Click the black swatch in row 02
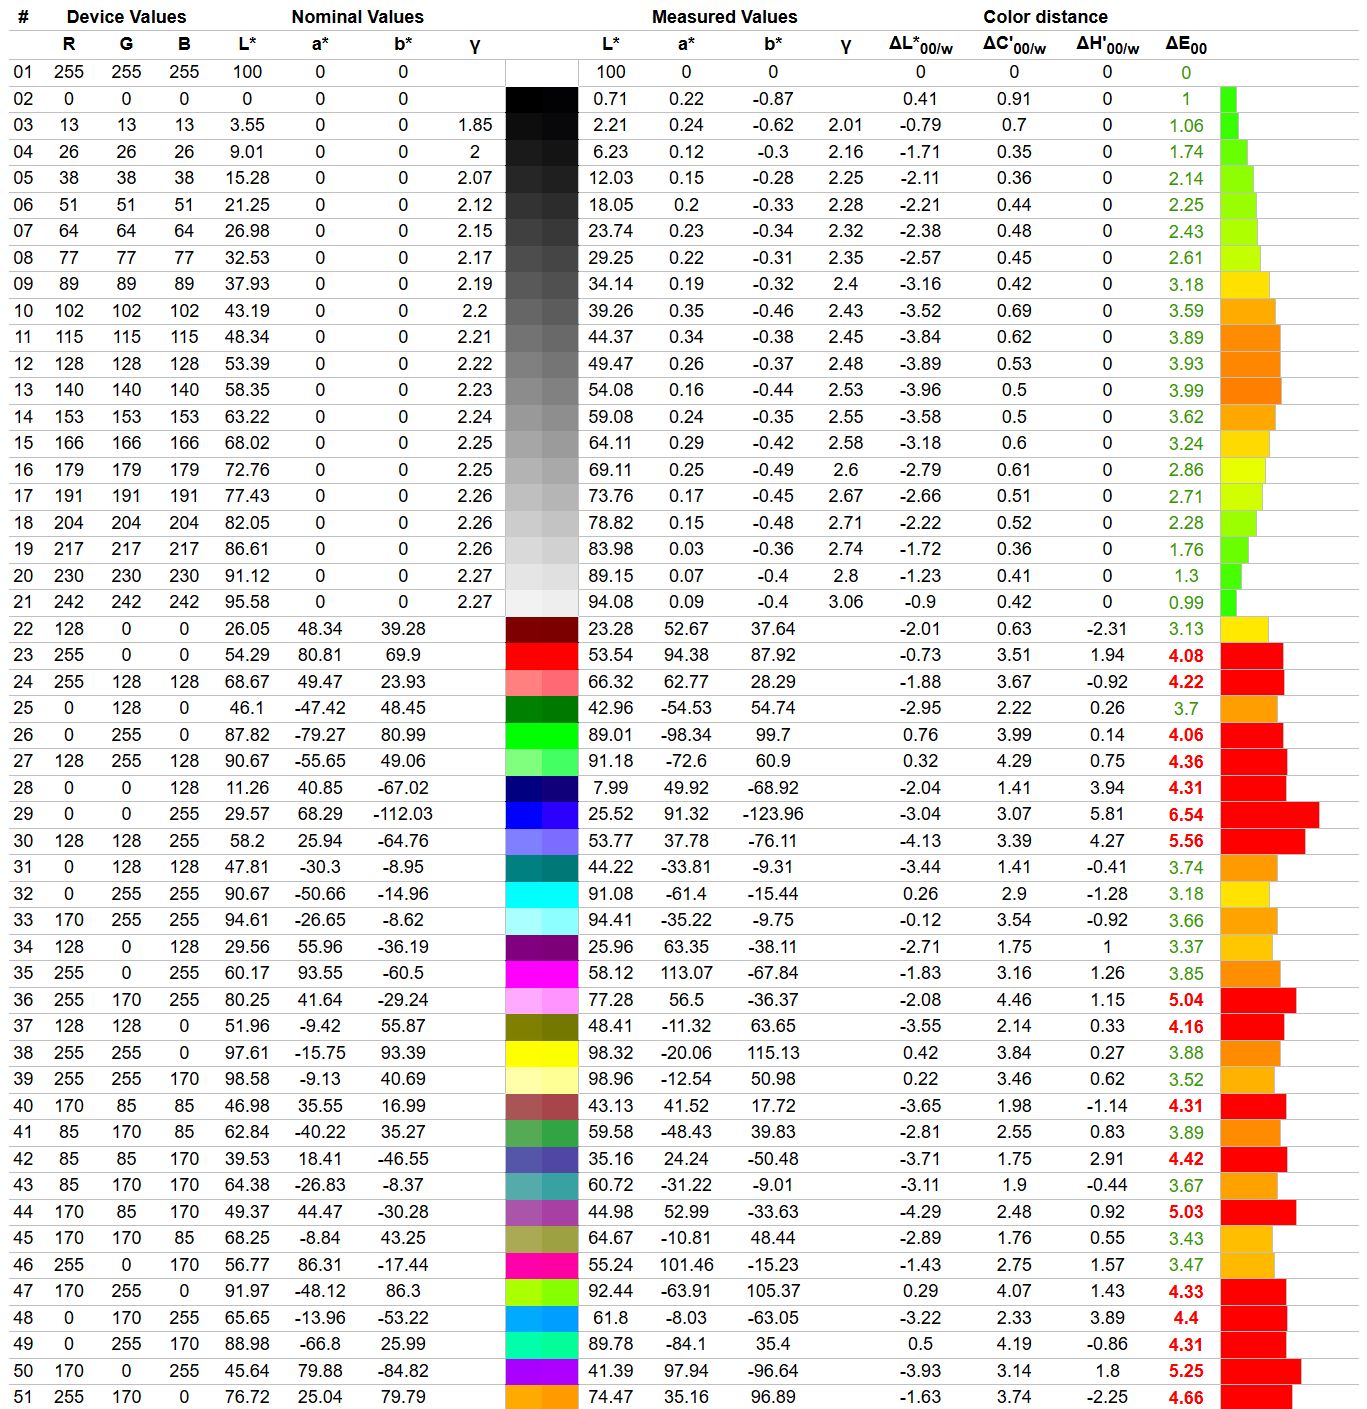This screenshot has width=1367, height=1409. [x=541, y=99]
